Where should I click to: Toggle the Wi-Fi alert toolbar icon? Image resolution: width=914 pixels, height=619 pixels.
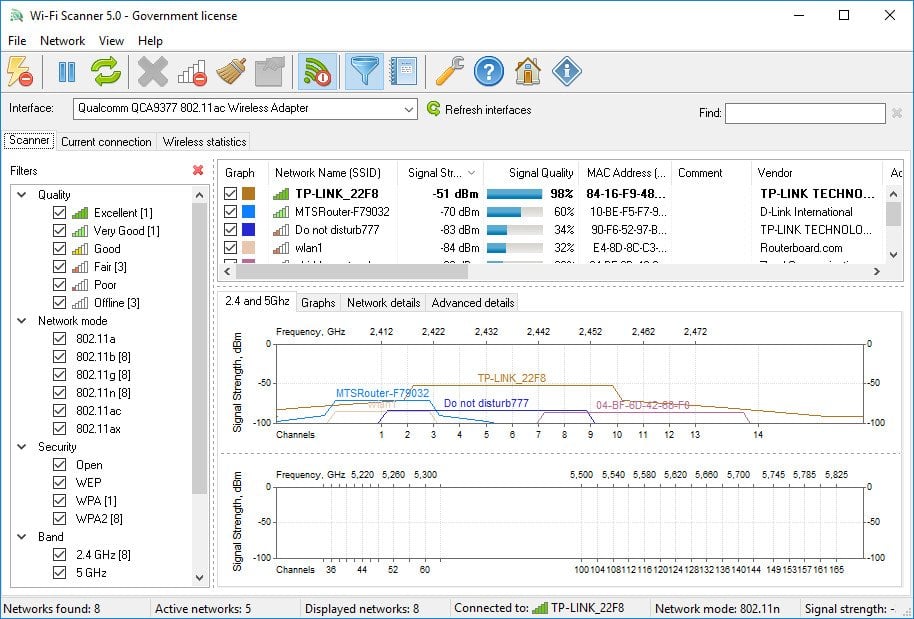[318, 72]
